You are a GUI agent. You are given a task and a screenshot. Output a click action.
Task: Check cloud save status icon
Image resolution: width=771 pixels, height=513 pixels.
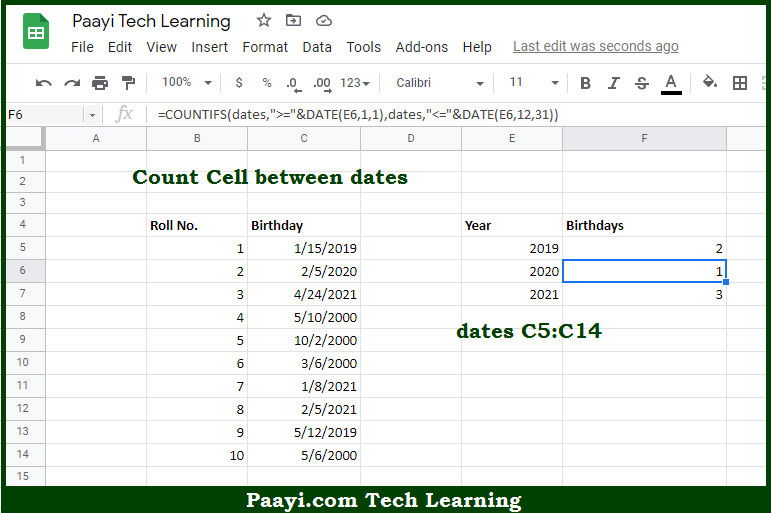click(324, 21)
